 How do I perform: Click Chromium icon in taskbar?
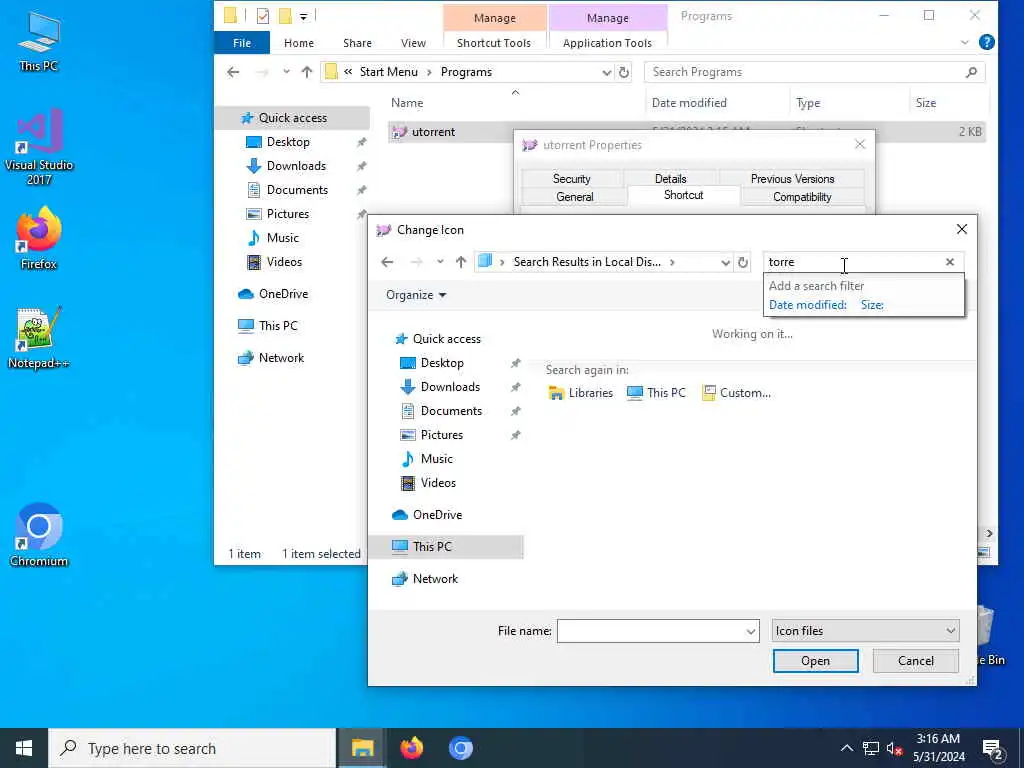click(x=460, y=748)
